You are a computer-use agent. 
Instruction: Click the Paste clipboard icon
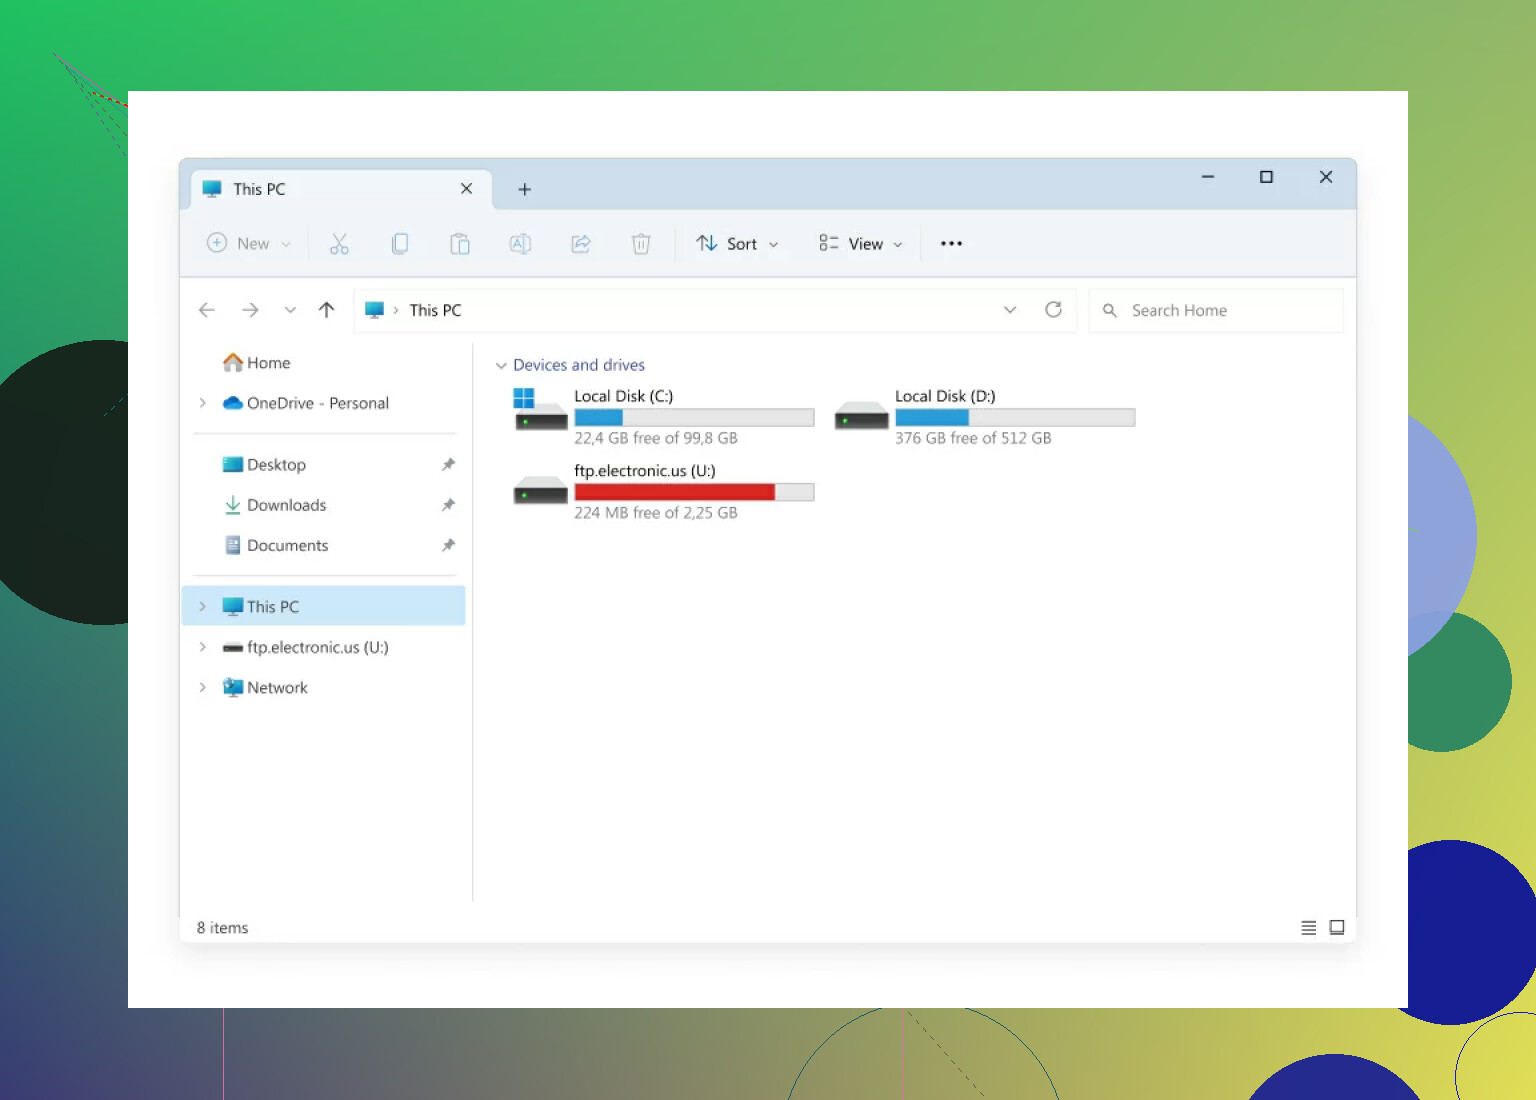point(460,244)
